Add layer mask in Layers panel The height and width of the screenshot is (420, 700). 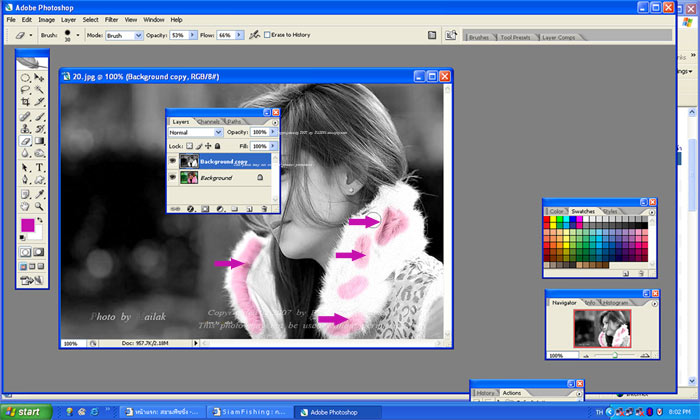click(x=205, y=209)
